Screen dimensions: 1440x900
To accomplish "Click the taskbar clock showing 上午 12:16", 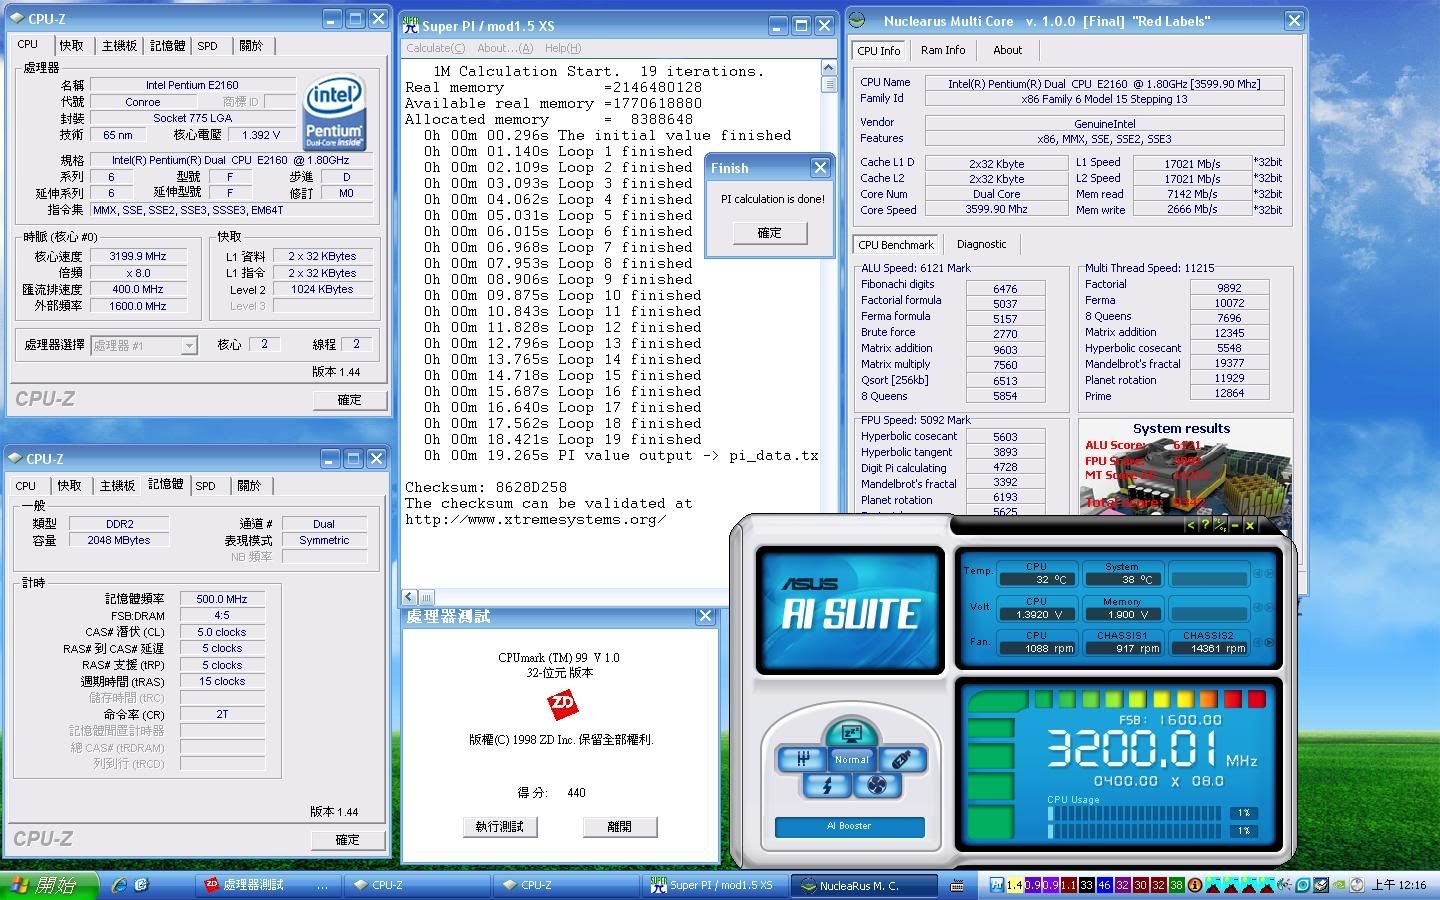I will point(1398,885).
